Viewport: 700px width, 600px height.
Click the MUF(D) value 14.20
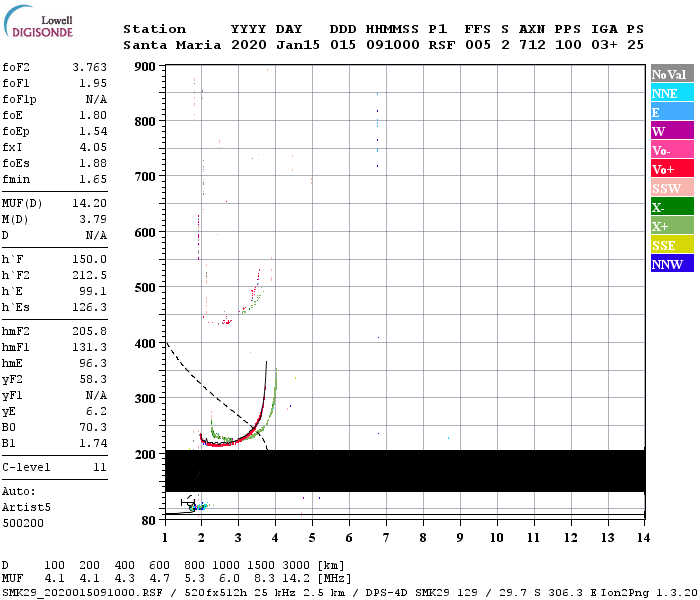pyautogui.click(x=90, y=203)
